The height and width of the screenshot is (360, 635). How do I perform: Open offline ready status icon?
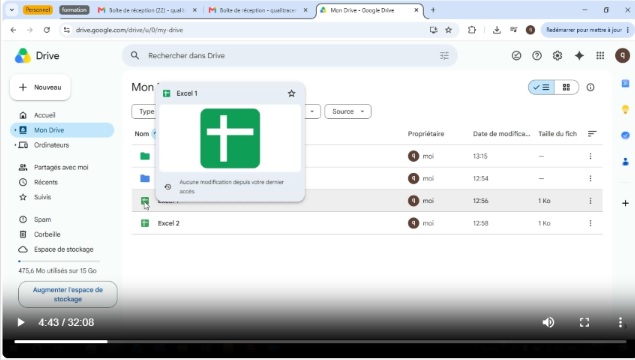click(516, 55)
